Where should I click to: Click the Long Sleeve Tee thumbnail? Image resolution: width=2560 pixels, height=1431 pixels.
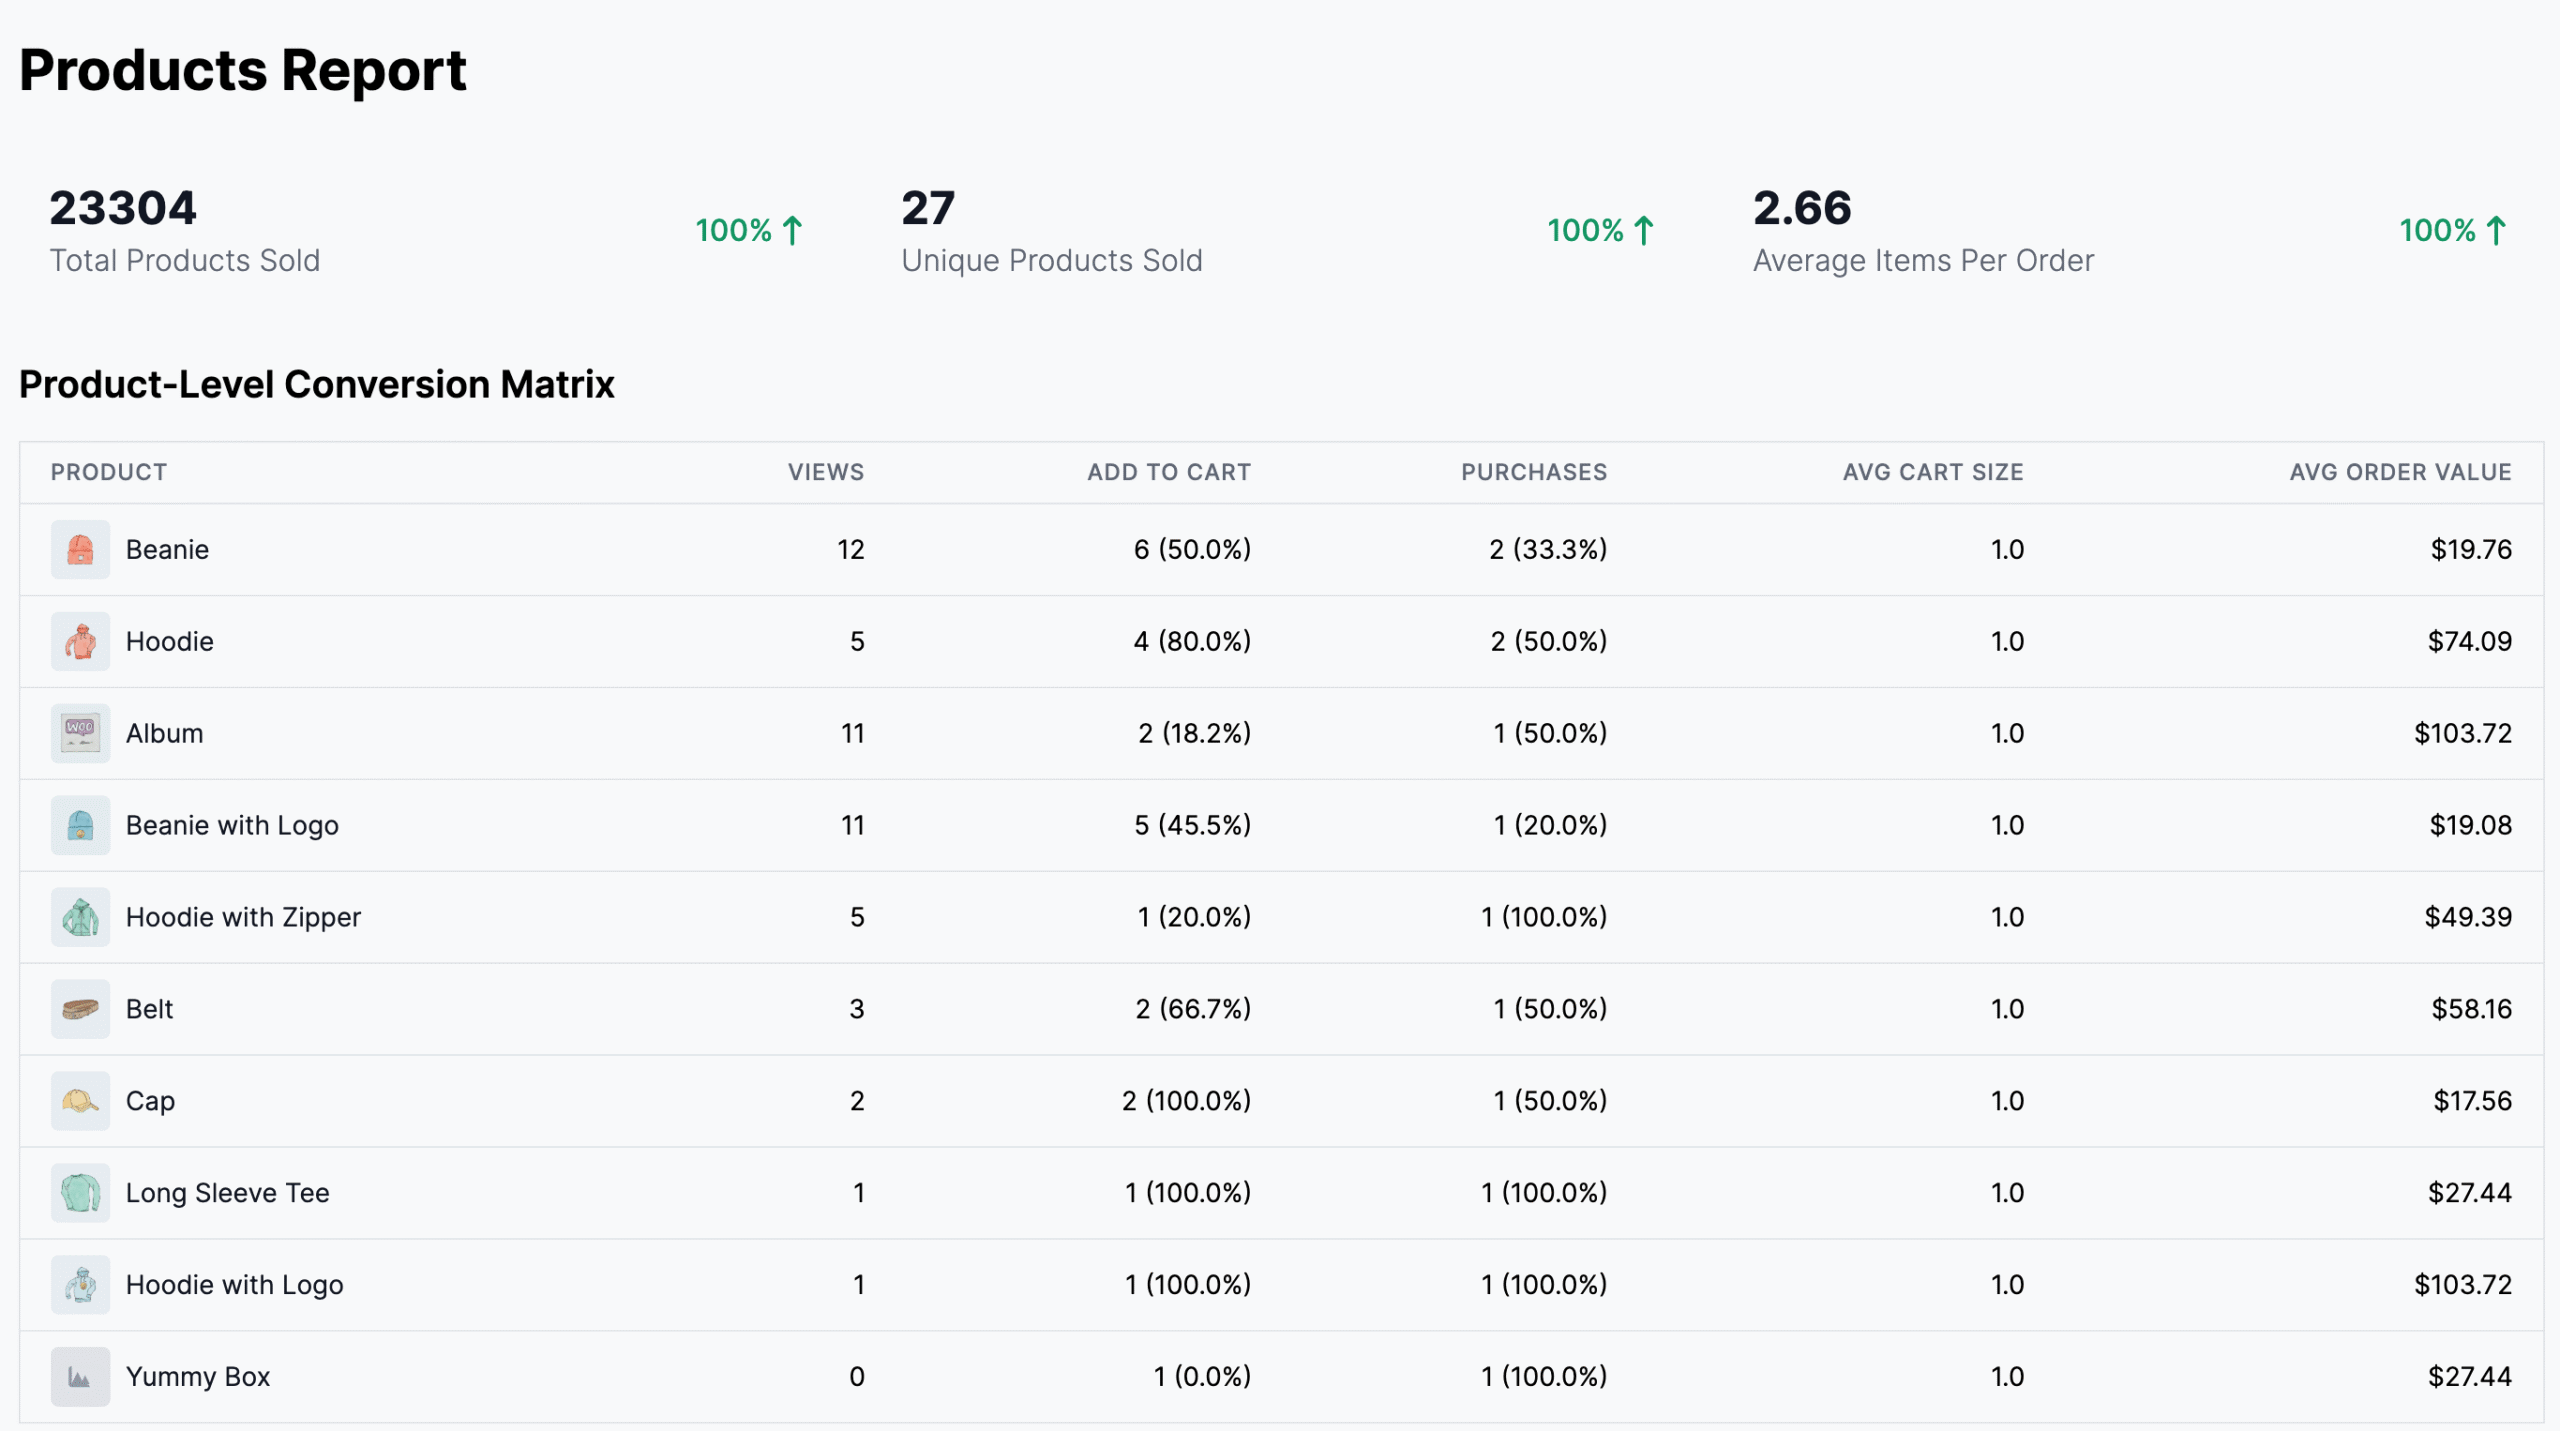[x=80, y=1193]
